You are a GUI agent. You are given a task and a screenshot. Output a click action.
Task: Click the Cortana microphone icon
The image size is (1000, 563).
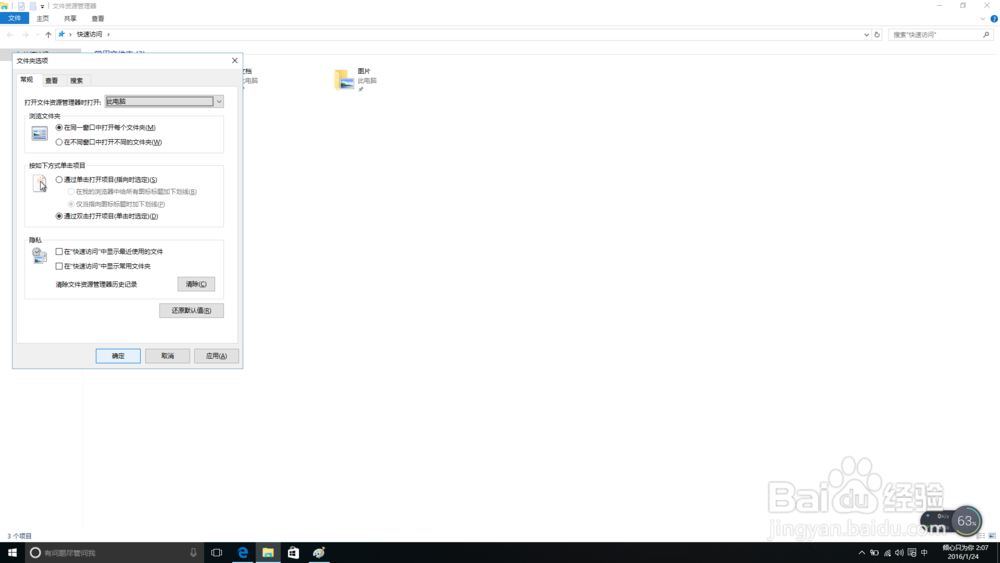193,553
